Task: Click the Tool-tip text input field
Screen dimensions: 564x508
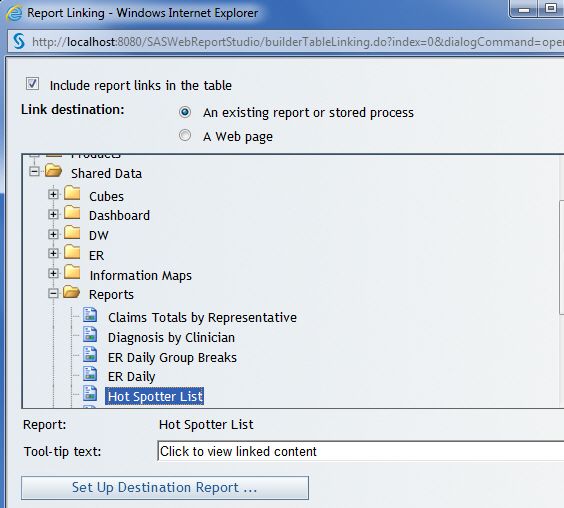Action: (360, 451)
